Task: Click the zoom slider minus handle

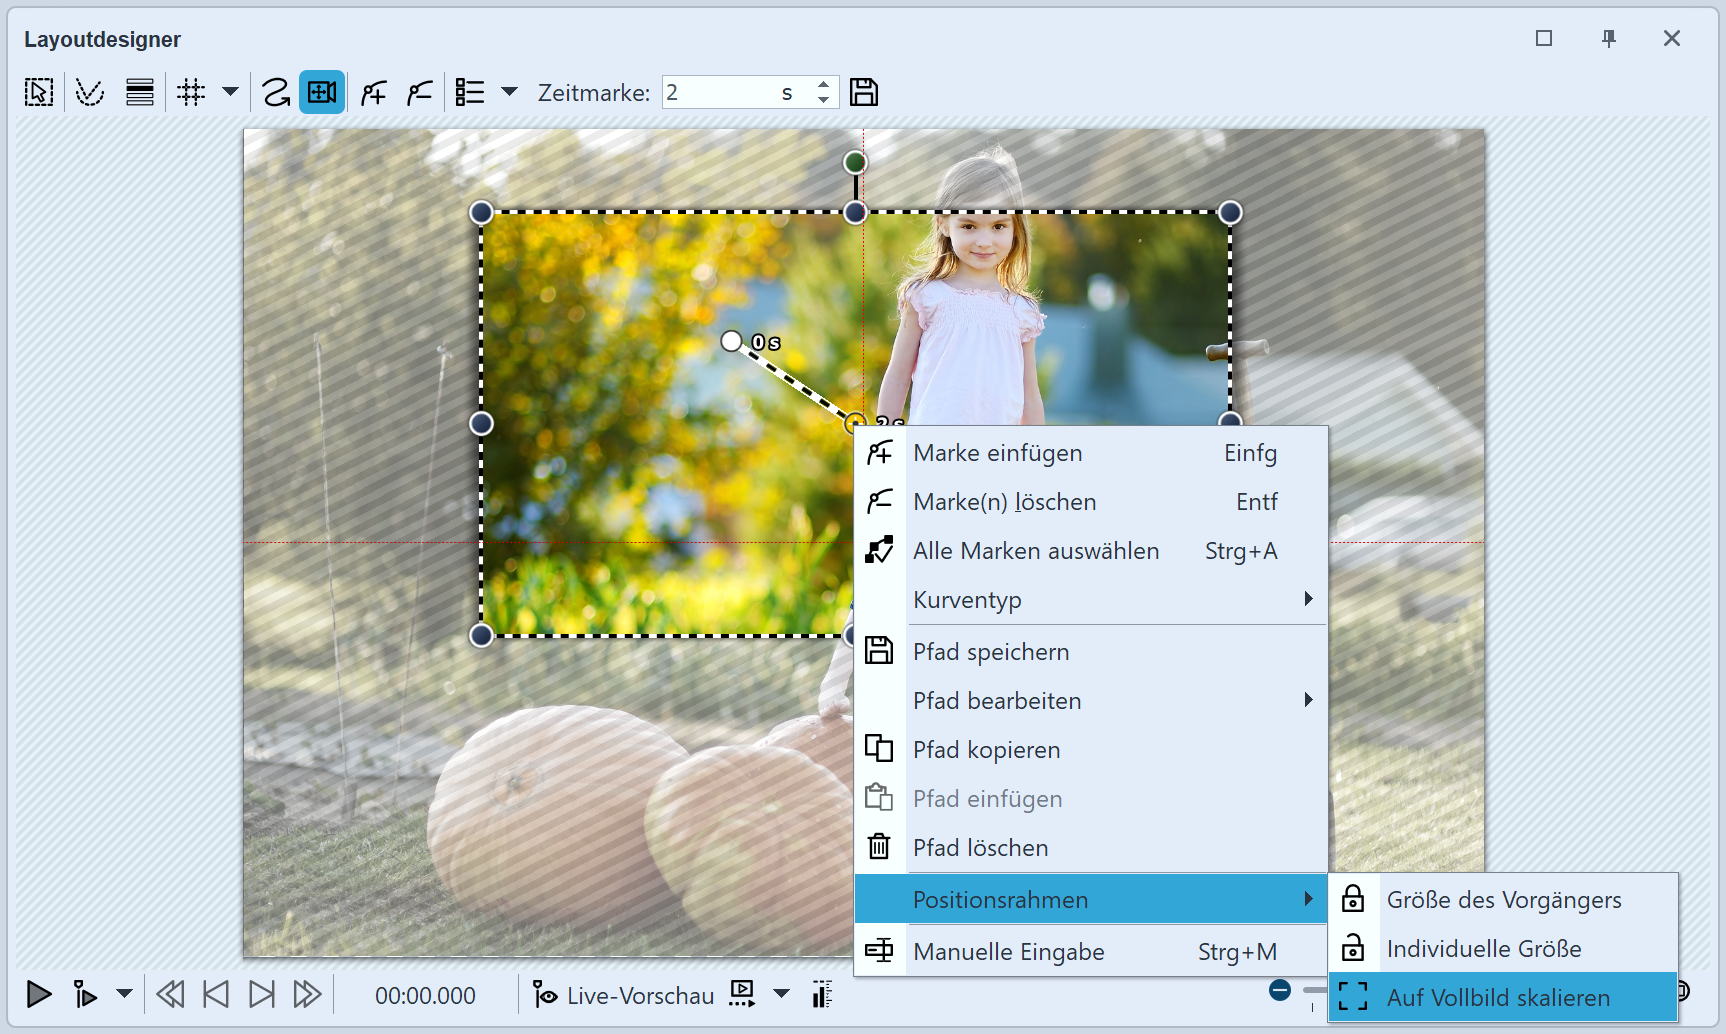Action: [x=1280, y=991]
